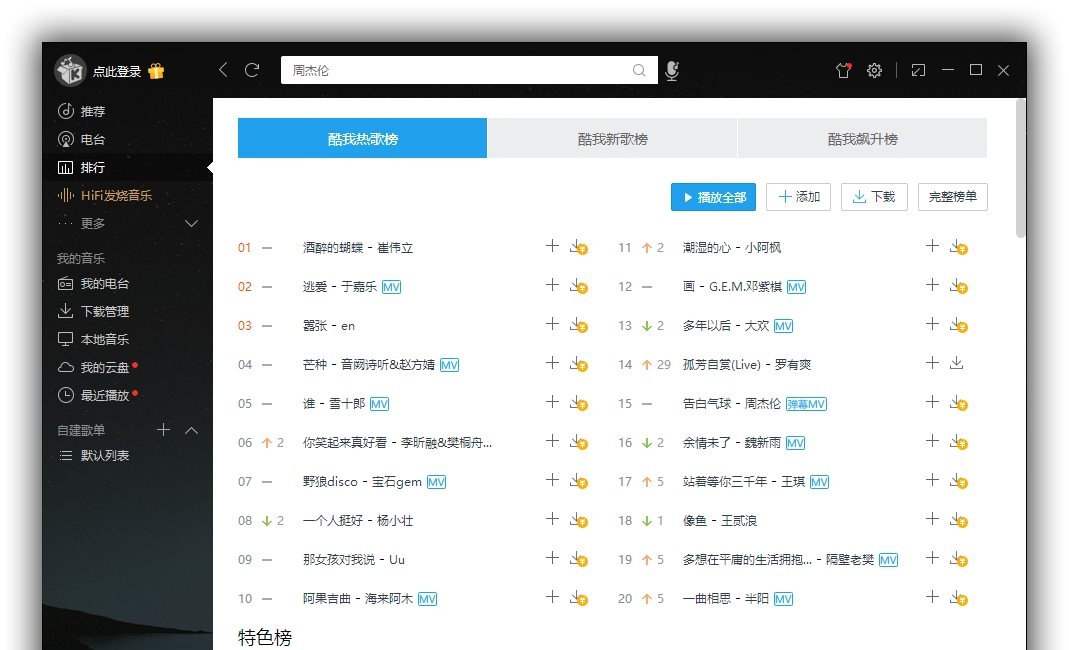
Task: Create new playlist with the plus icon
Action: point(163,430)
